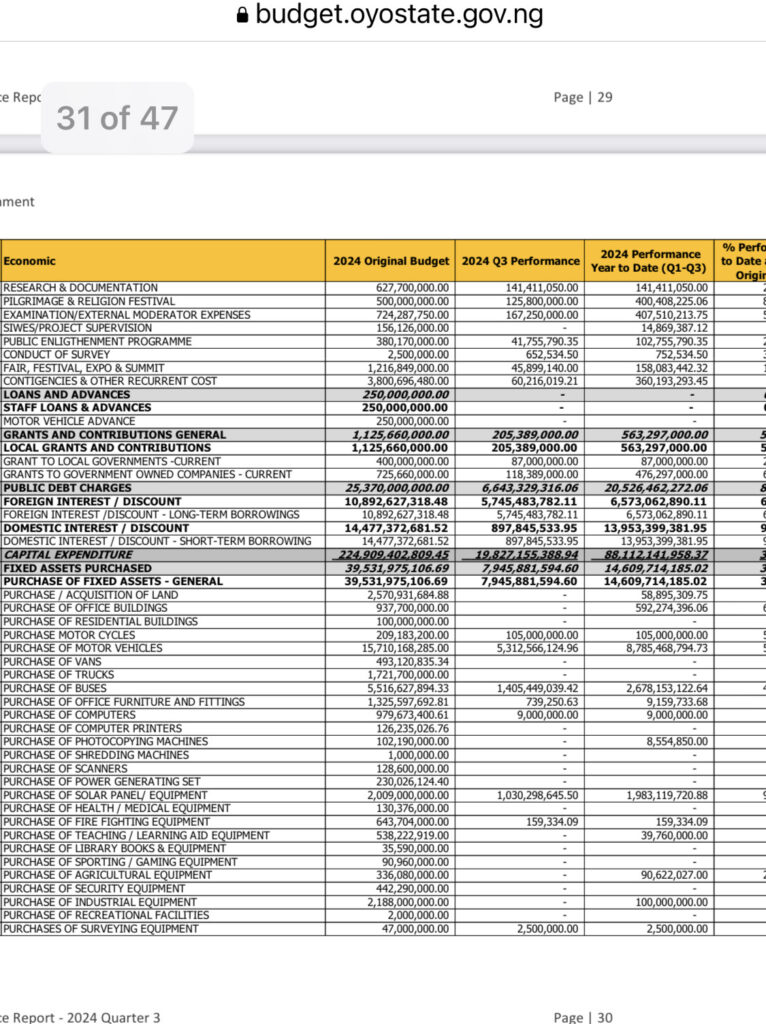This screenshot has width=766, height=1024.
Task: Select 'Page | 29' footer label
Action: click(x=582, y=97)
